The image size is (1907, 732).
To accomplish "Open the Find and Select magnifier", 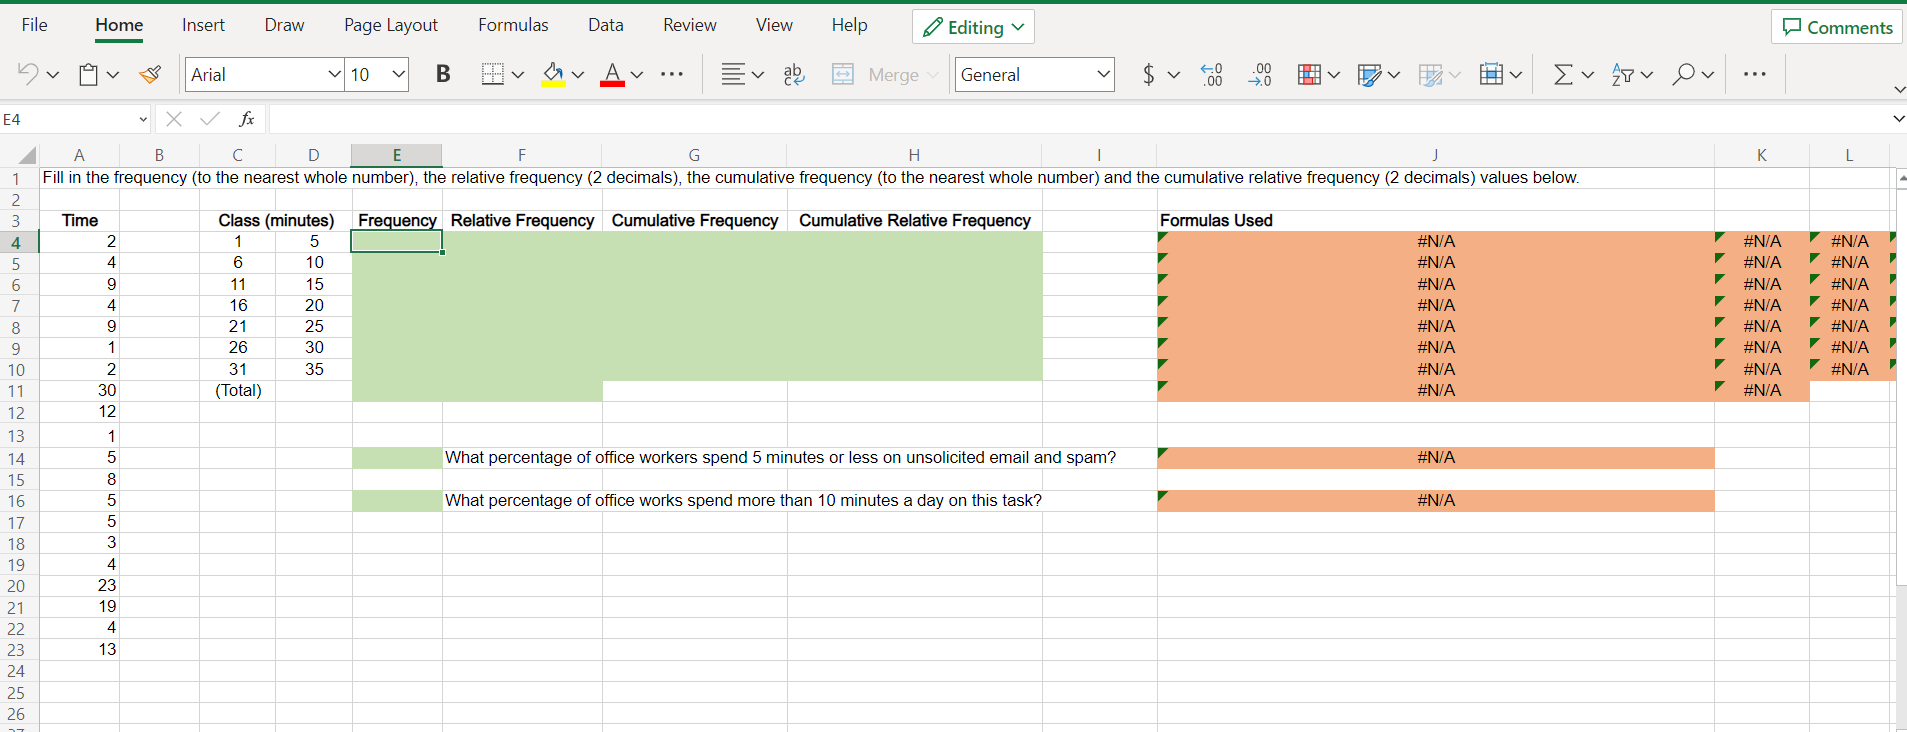I will coord(1684,74).
